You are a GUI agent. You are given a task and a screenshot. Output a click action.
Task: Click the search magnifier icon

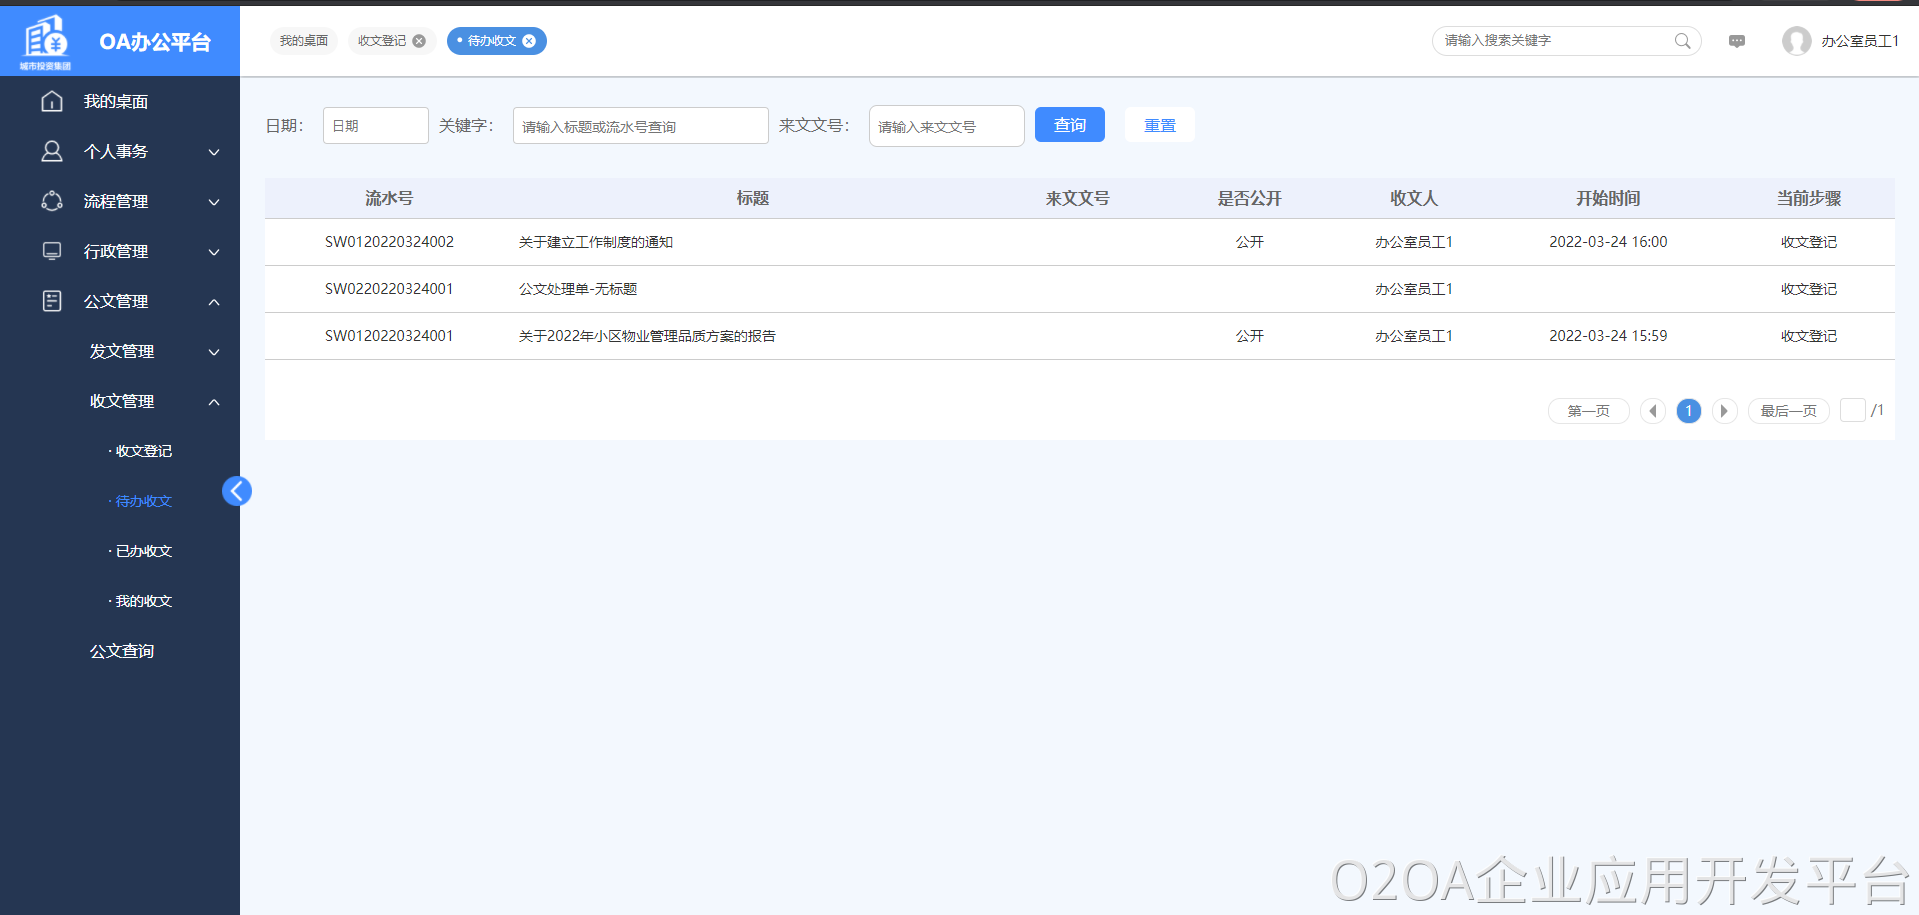[1683, 41]
